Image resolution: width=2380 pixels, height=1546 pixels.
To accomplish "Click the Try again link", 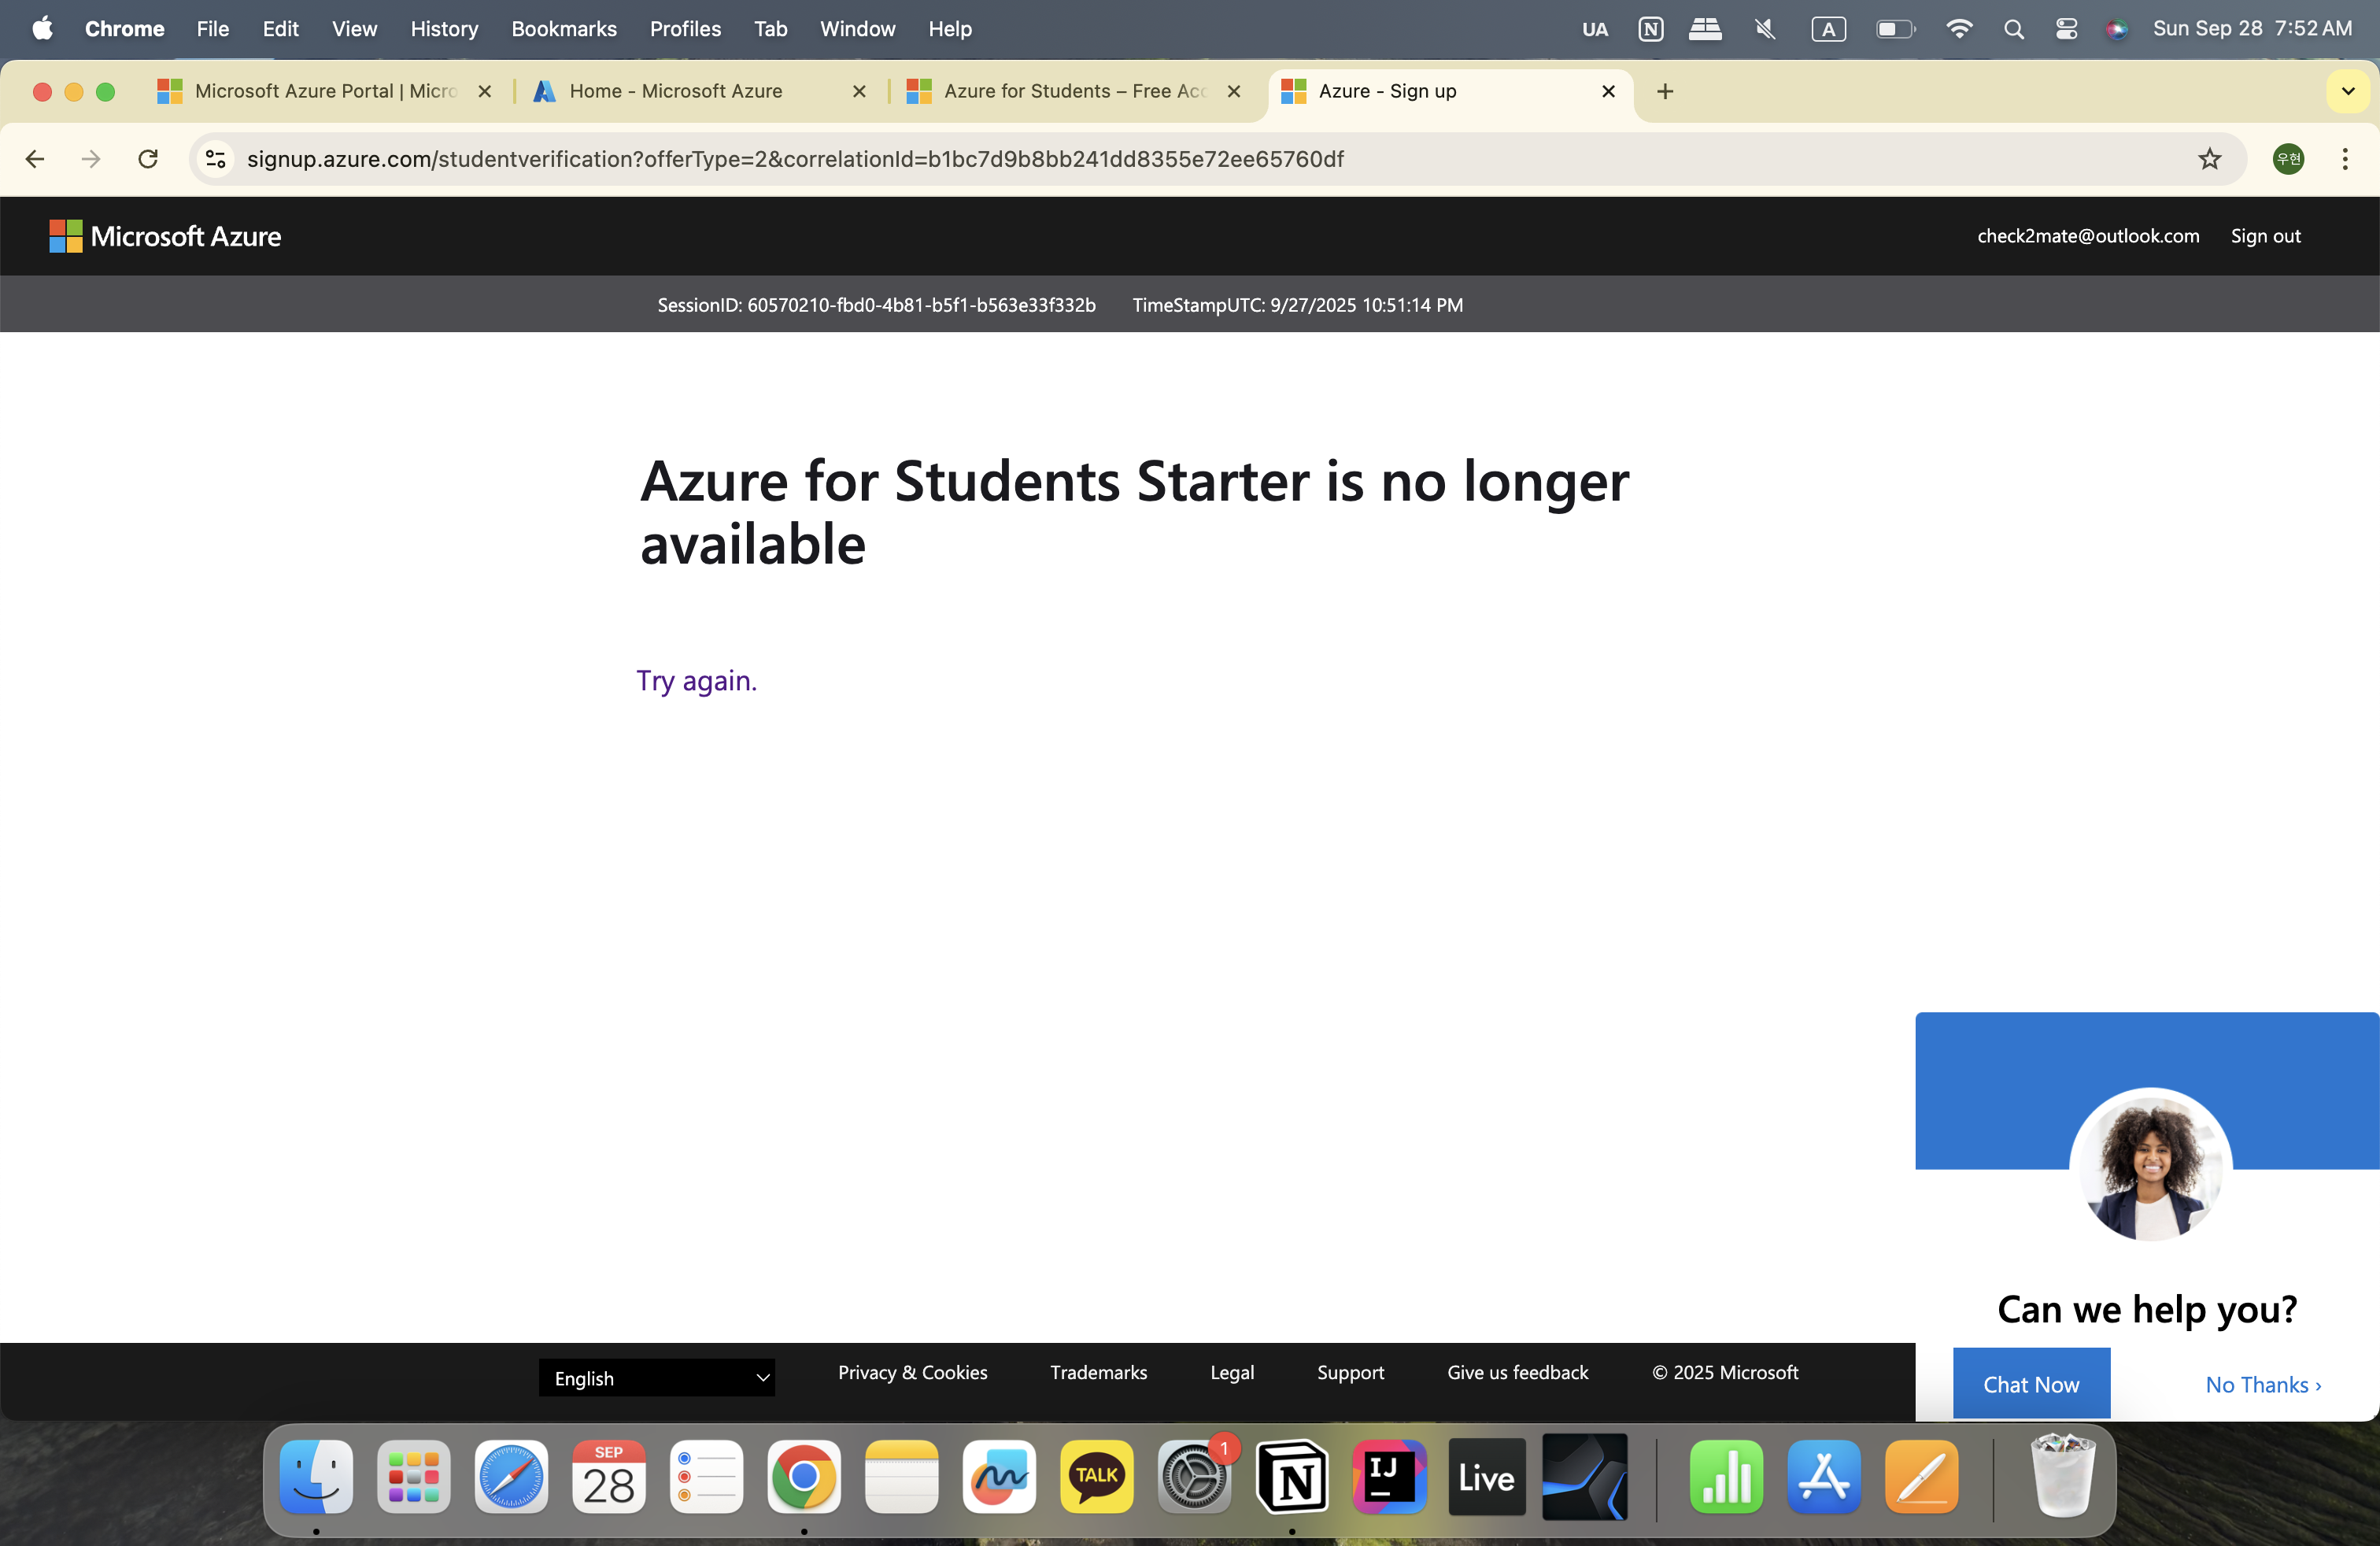I will click(697, 680).
